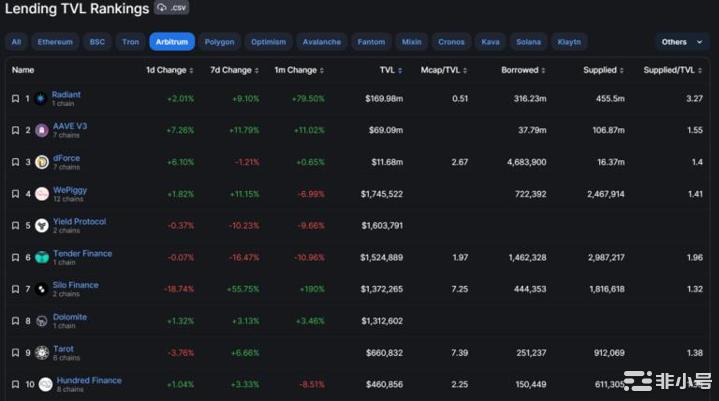Sort table by TVL column

pos(390,71)
